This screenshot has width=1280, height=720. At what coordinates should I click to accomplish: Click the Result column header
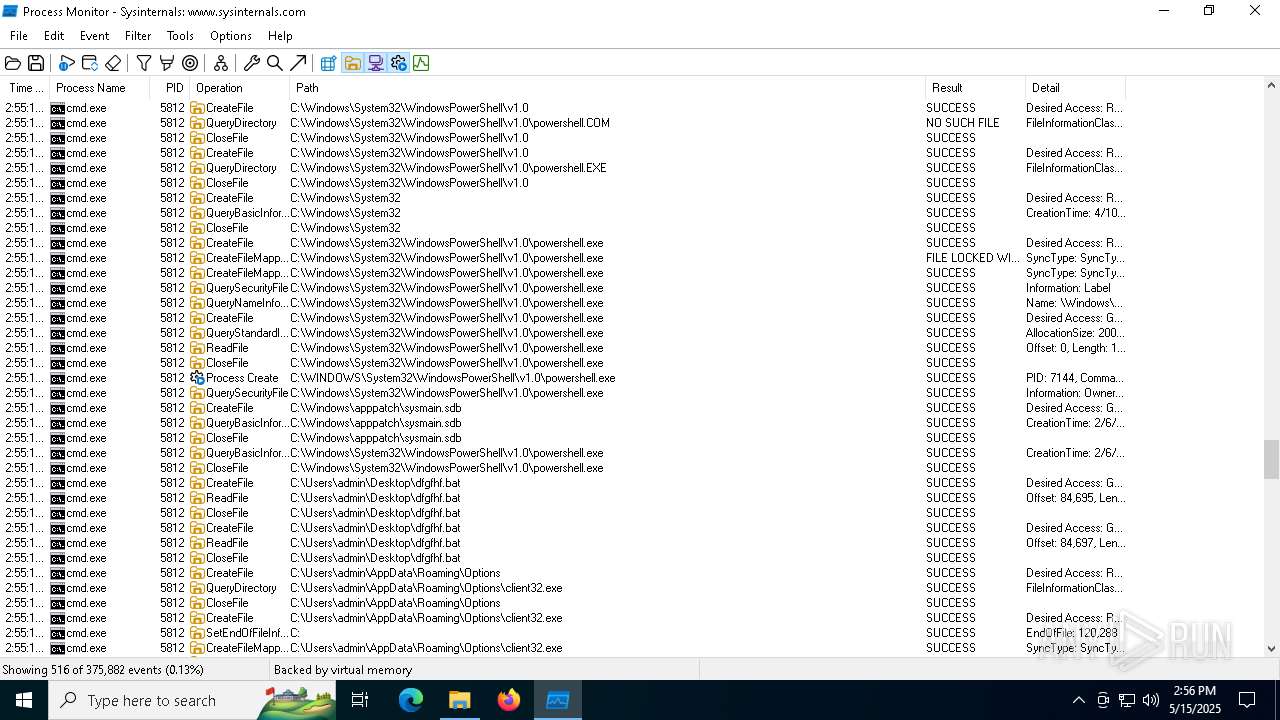click(x=975, y=88)
